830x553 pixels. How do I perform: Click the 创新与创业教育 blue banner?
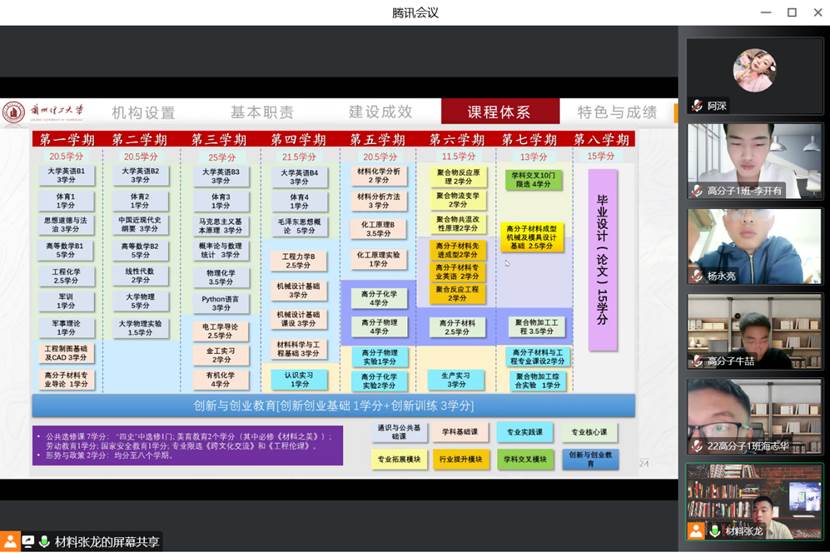point(333,405)
